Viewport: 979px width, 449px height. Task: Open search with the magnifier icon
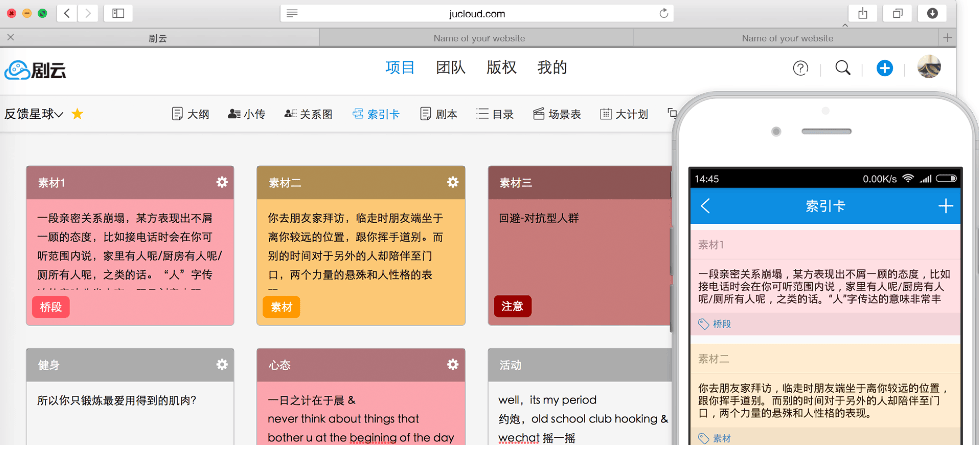(x=843, y=68)
